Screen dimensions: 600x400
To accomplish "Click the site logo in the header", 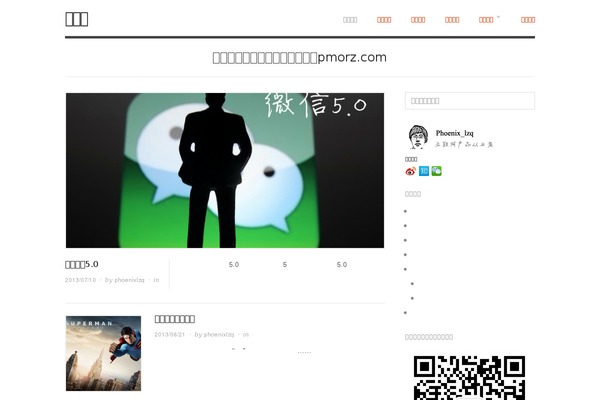I will click(77, 19).
